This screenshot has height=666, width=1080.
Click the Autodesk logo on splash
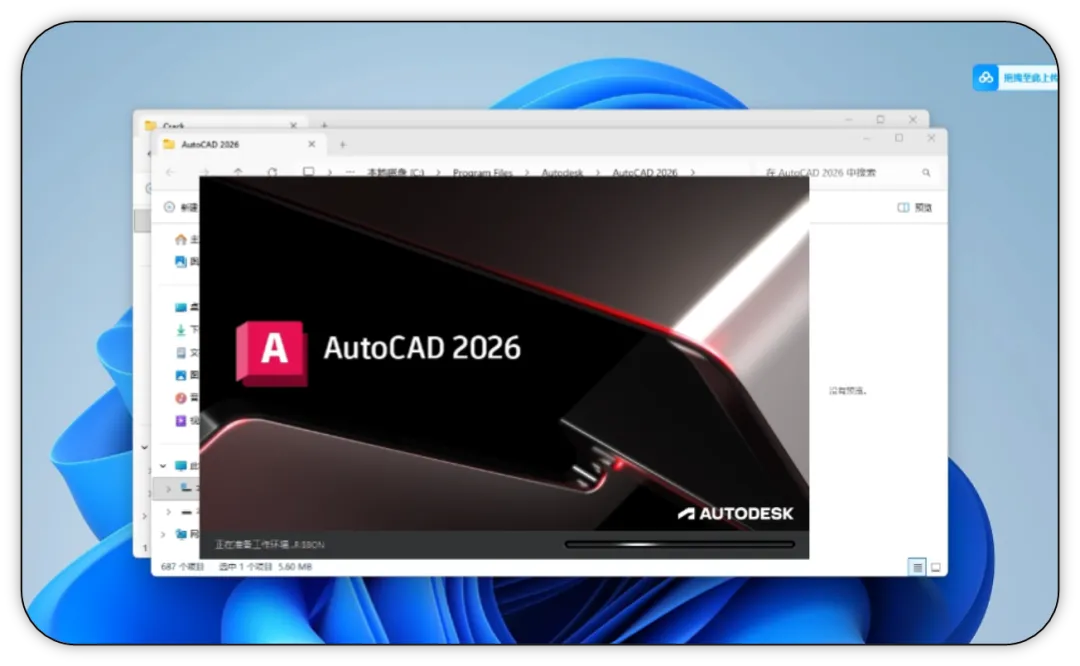pyautogui.click(x=735, y=514)
